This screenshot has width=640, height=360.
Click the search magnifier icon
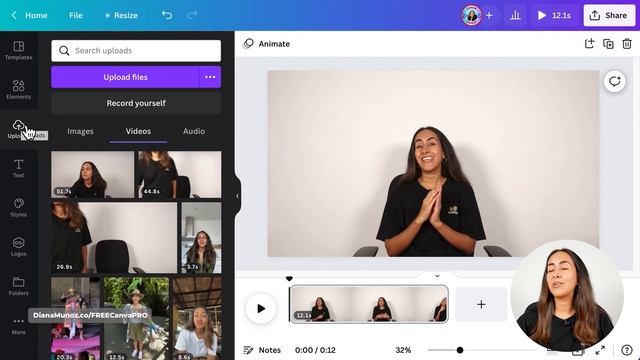64,51
